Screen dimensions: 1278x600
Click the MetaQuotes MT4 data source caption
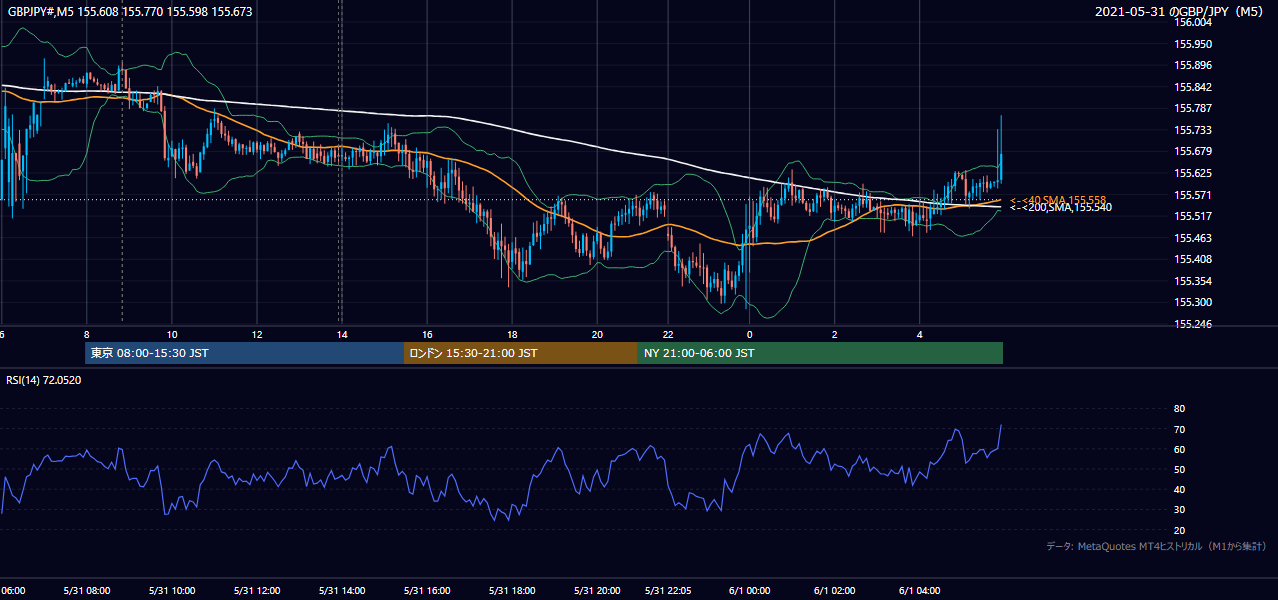point(1157,546)
